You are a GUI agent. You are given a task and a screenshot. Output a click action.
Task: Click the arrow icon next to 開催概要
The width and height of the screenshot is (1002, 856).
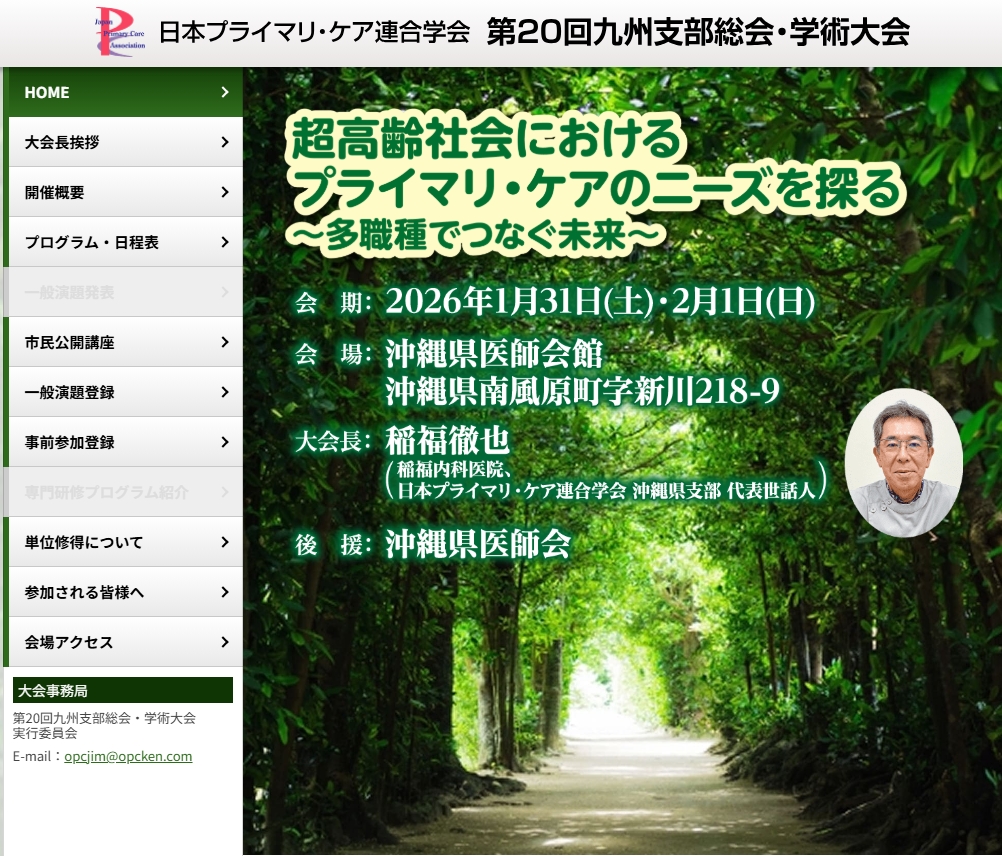coord(225,192)
